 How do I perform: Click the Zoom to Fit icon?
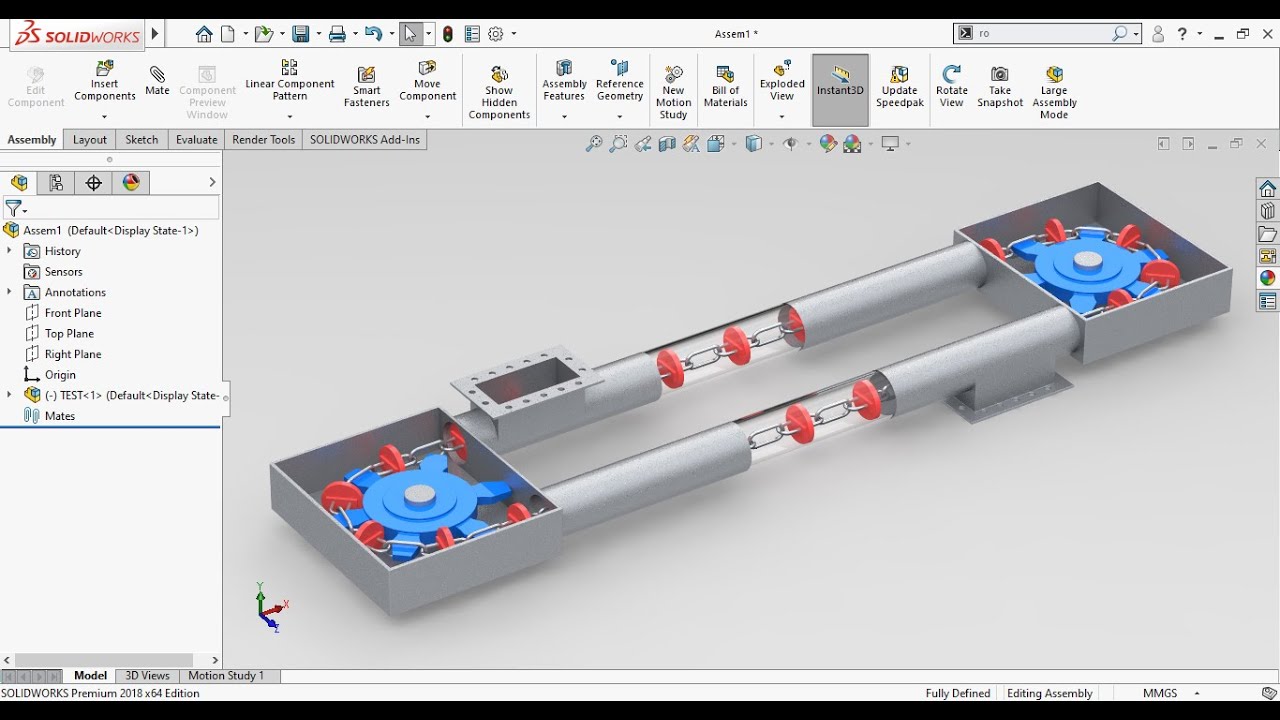tap(594, 144)
